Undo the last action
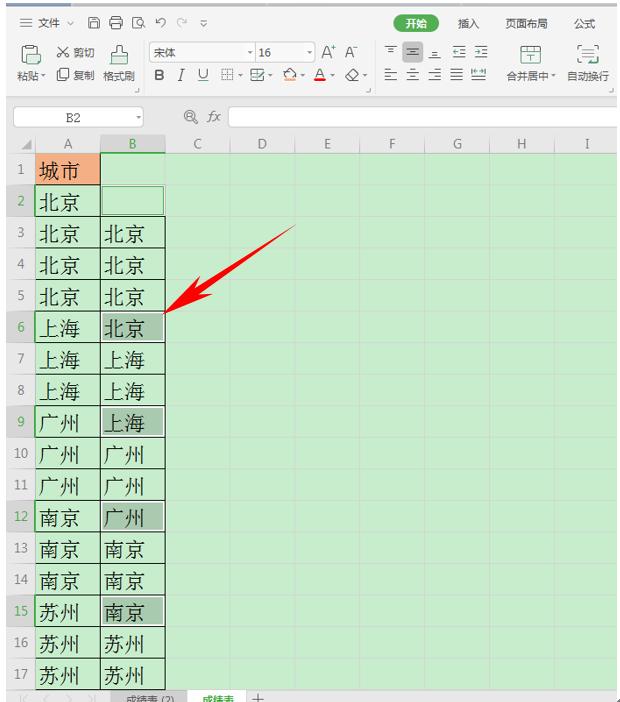The image size is (620, 702). 160,23
